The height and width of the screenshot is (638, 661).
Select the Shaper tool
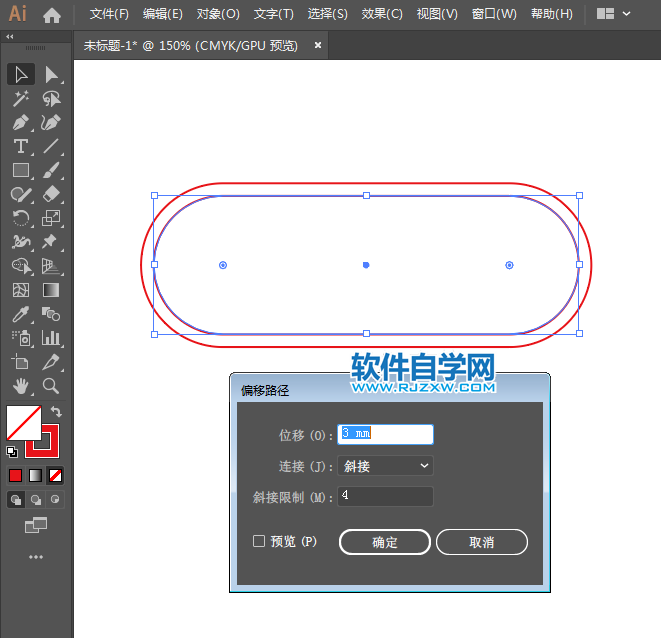point(21,194)
